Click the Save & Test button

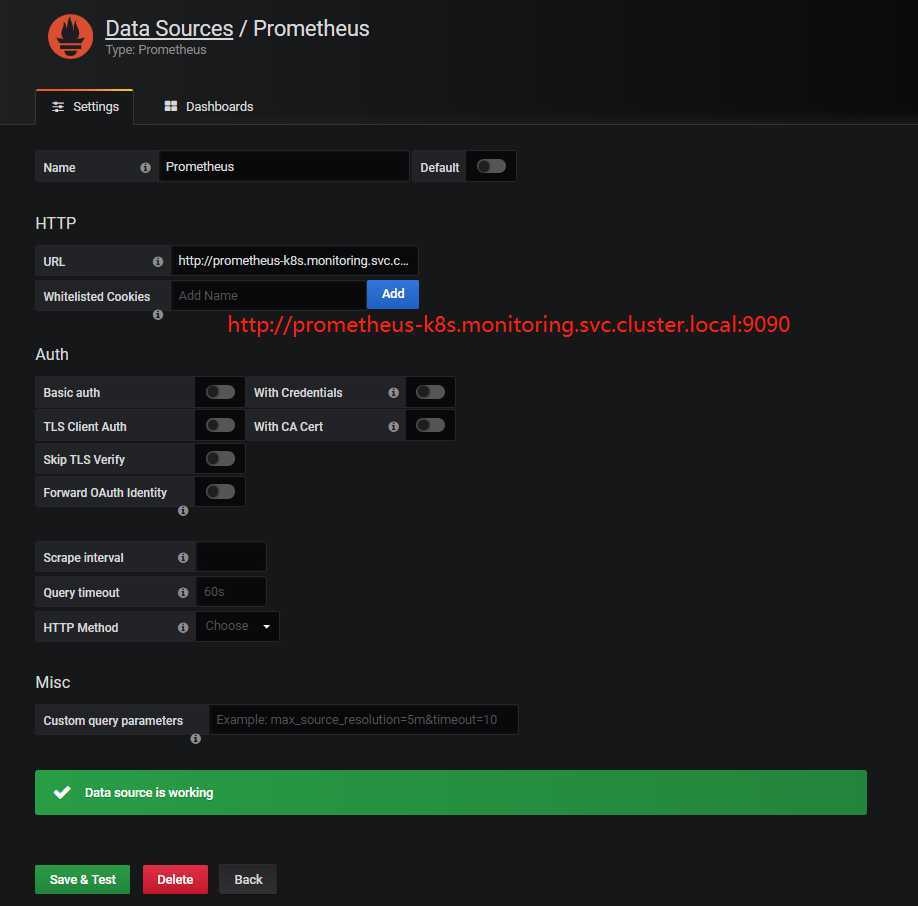tap(83, 879)
